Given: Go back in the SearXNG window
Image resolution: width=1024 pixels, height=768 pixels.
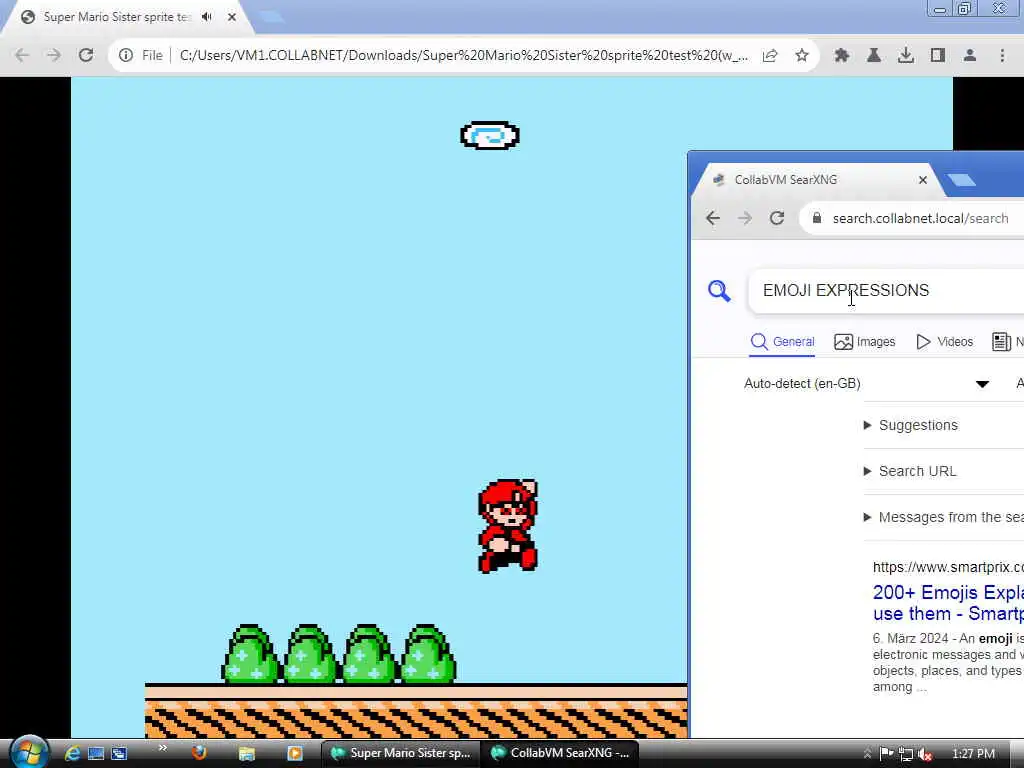Looking at the screenshot, I should tap(713, 218).
